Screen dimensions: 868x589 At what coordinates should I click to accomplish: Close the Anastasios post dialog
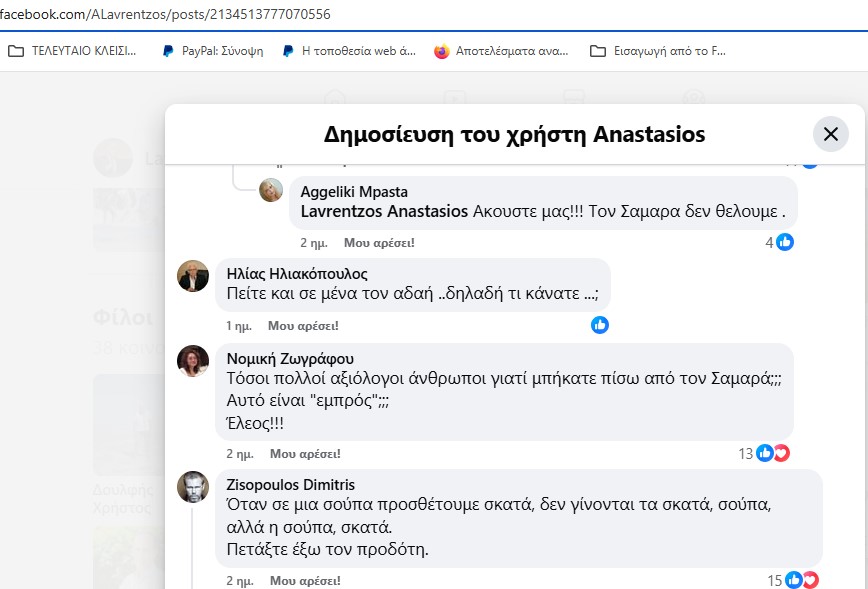(830, 134)
